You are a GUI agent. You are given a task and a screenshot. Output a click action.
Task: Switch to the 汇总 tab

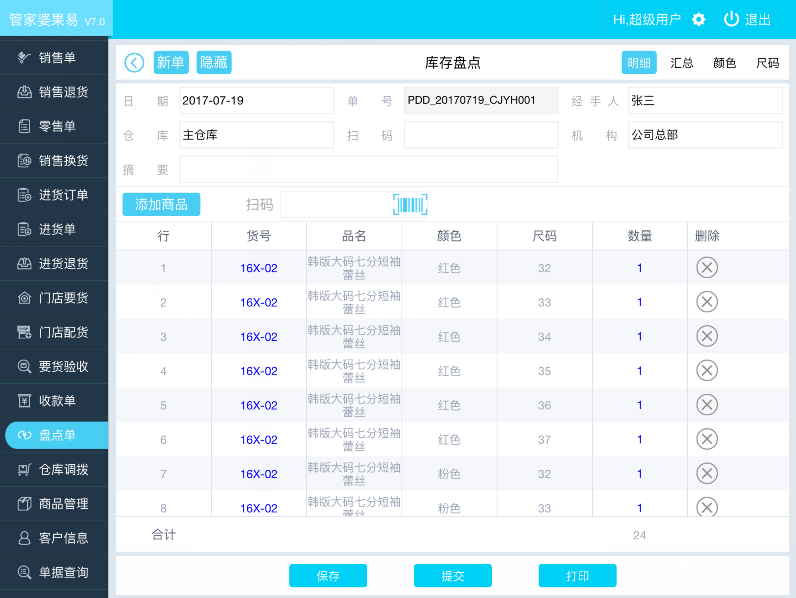tap(682, 62)
